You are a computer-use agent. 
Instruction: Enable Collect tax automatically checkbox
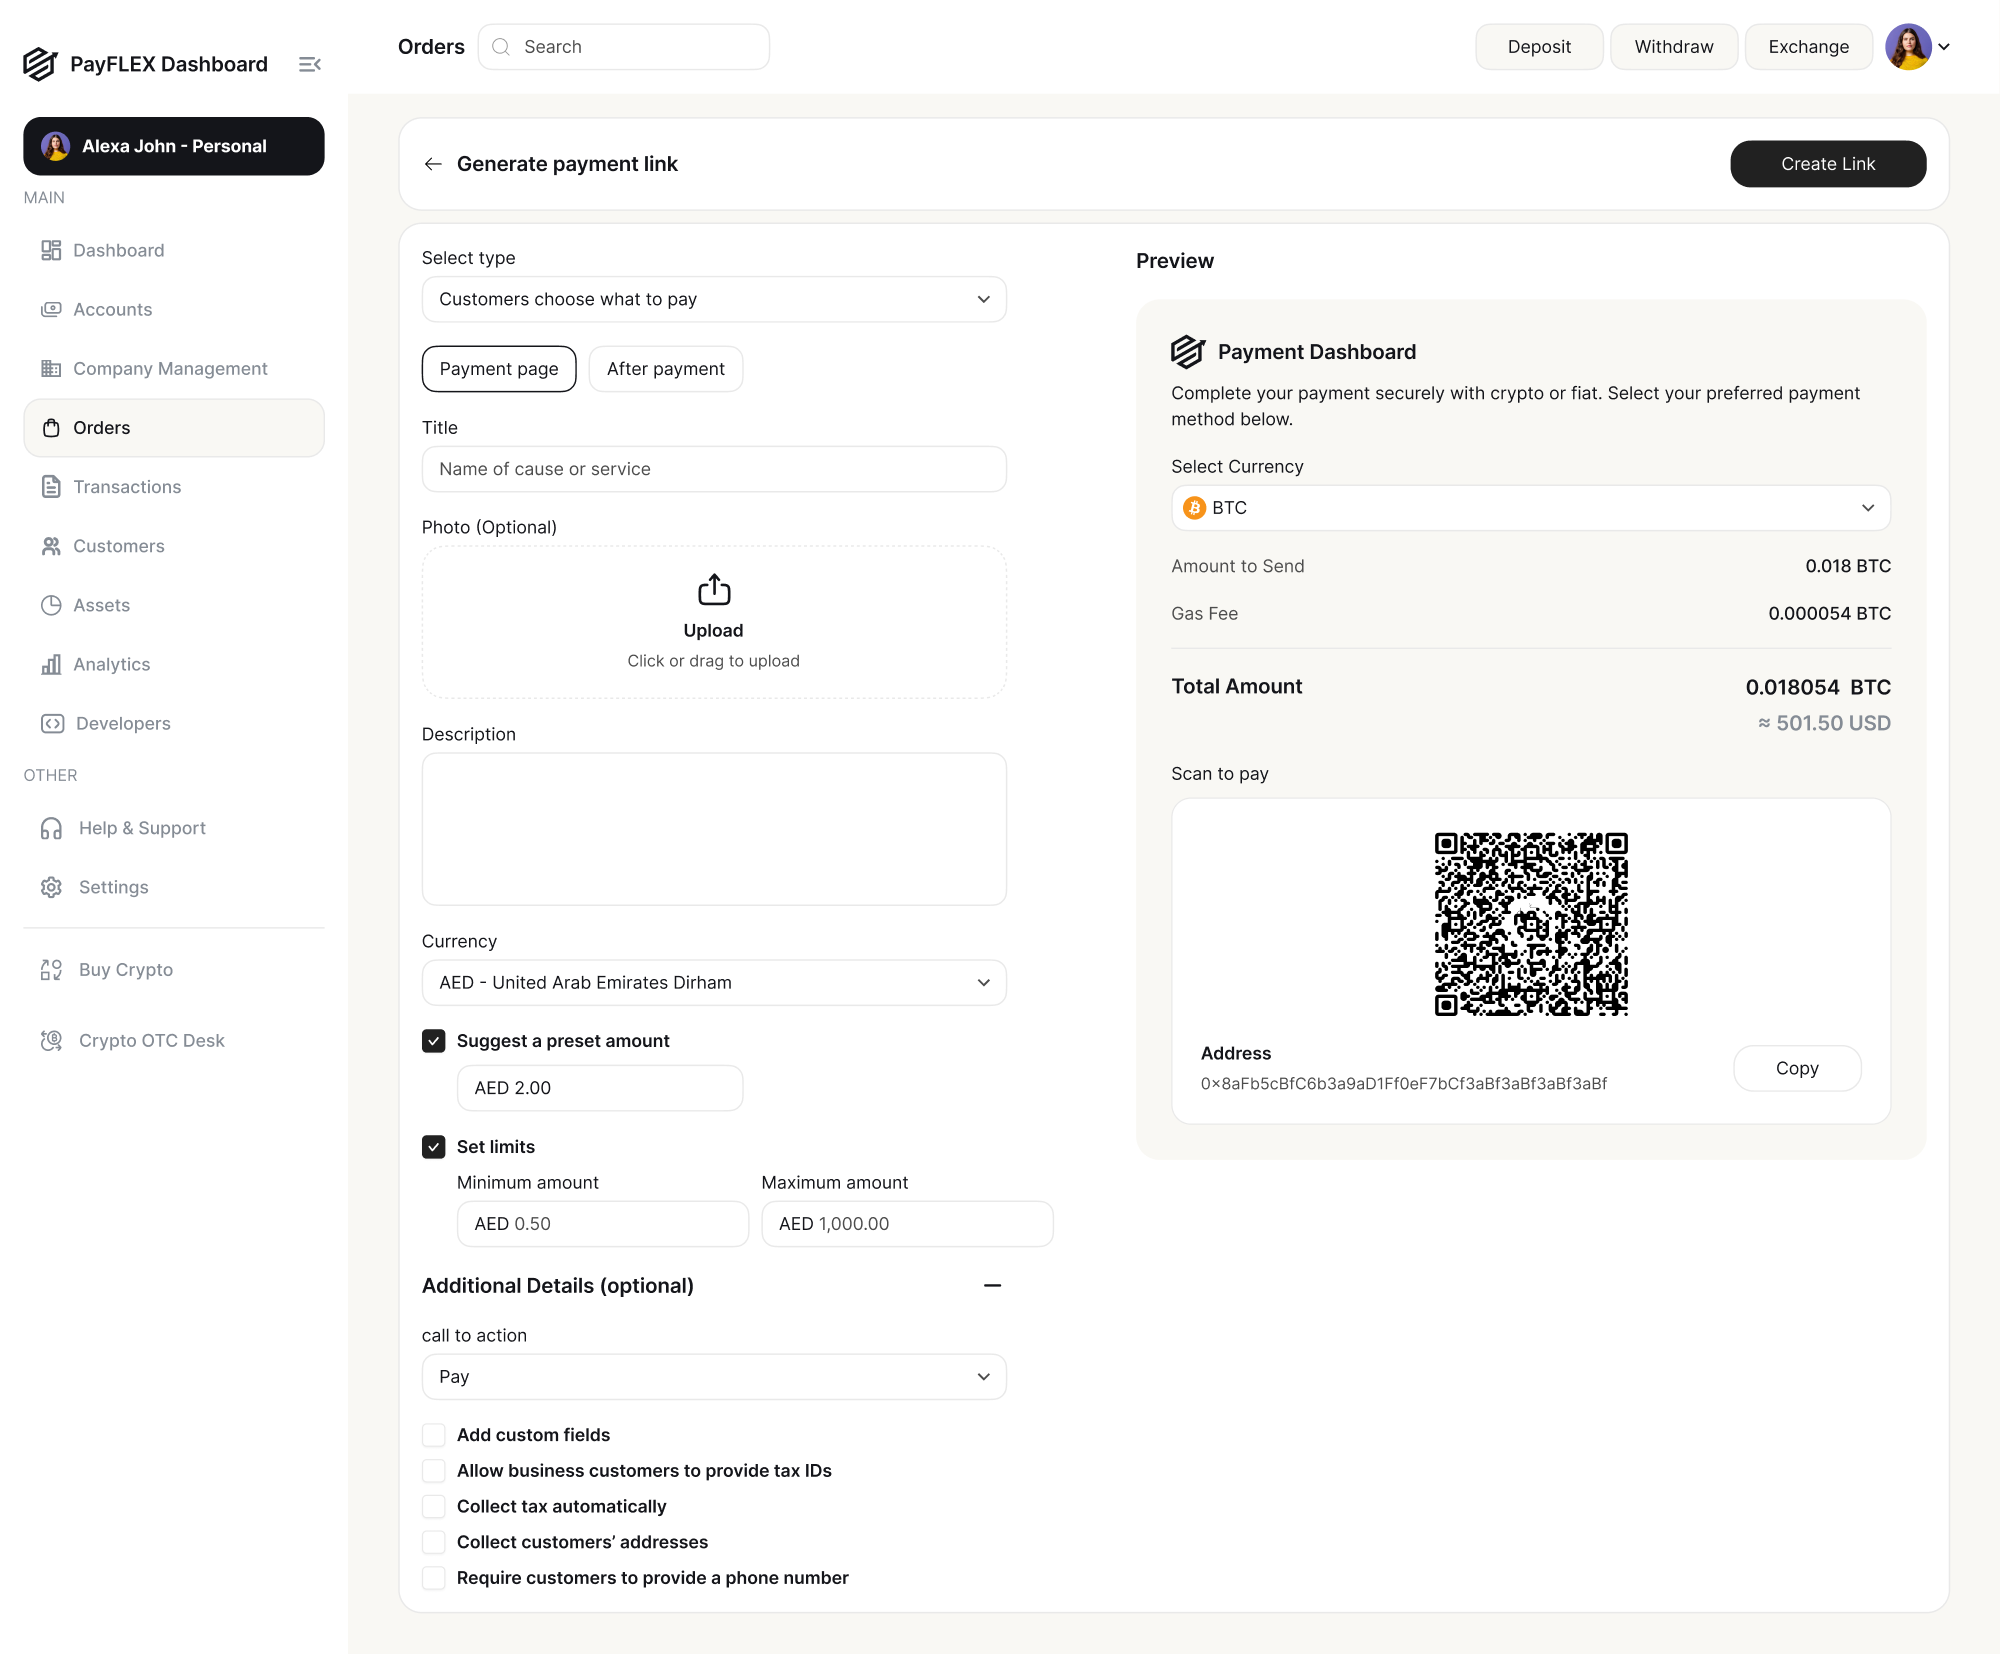[x=433, y=1506]
